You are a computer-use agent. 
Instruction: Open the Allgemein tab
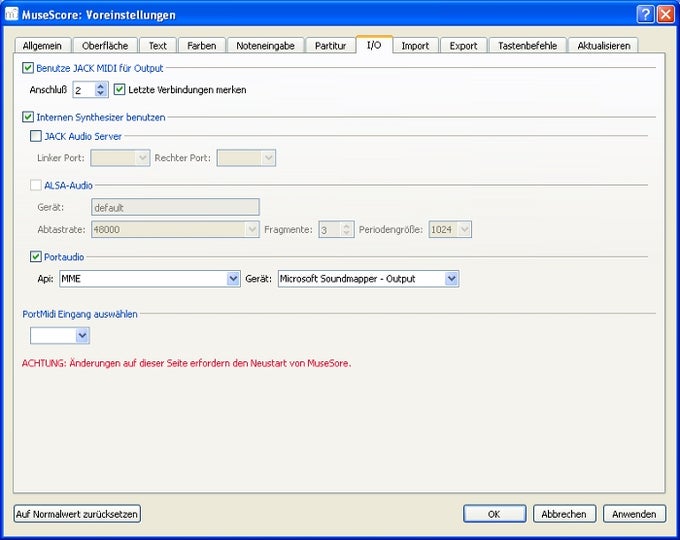tap(42, 46)
